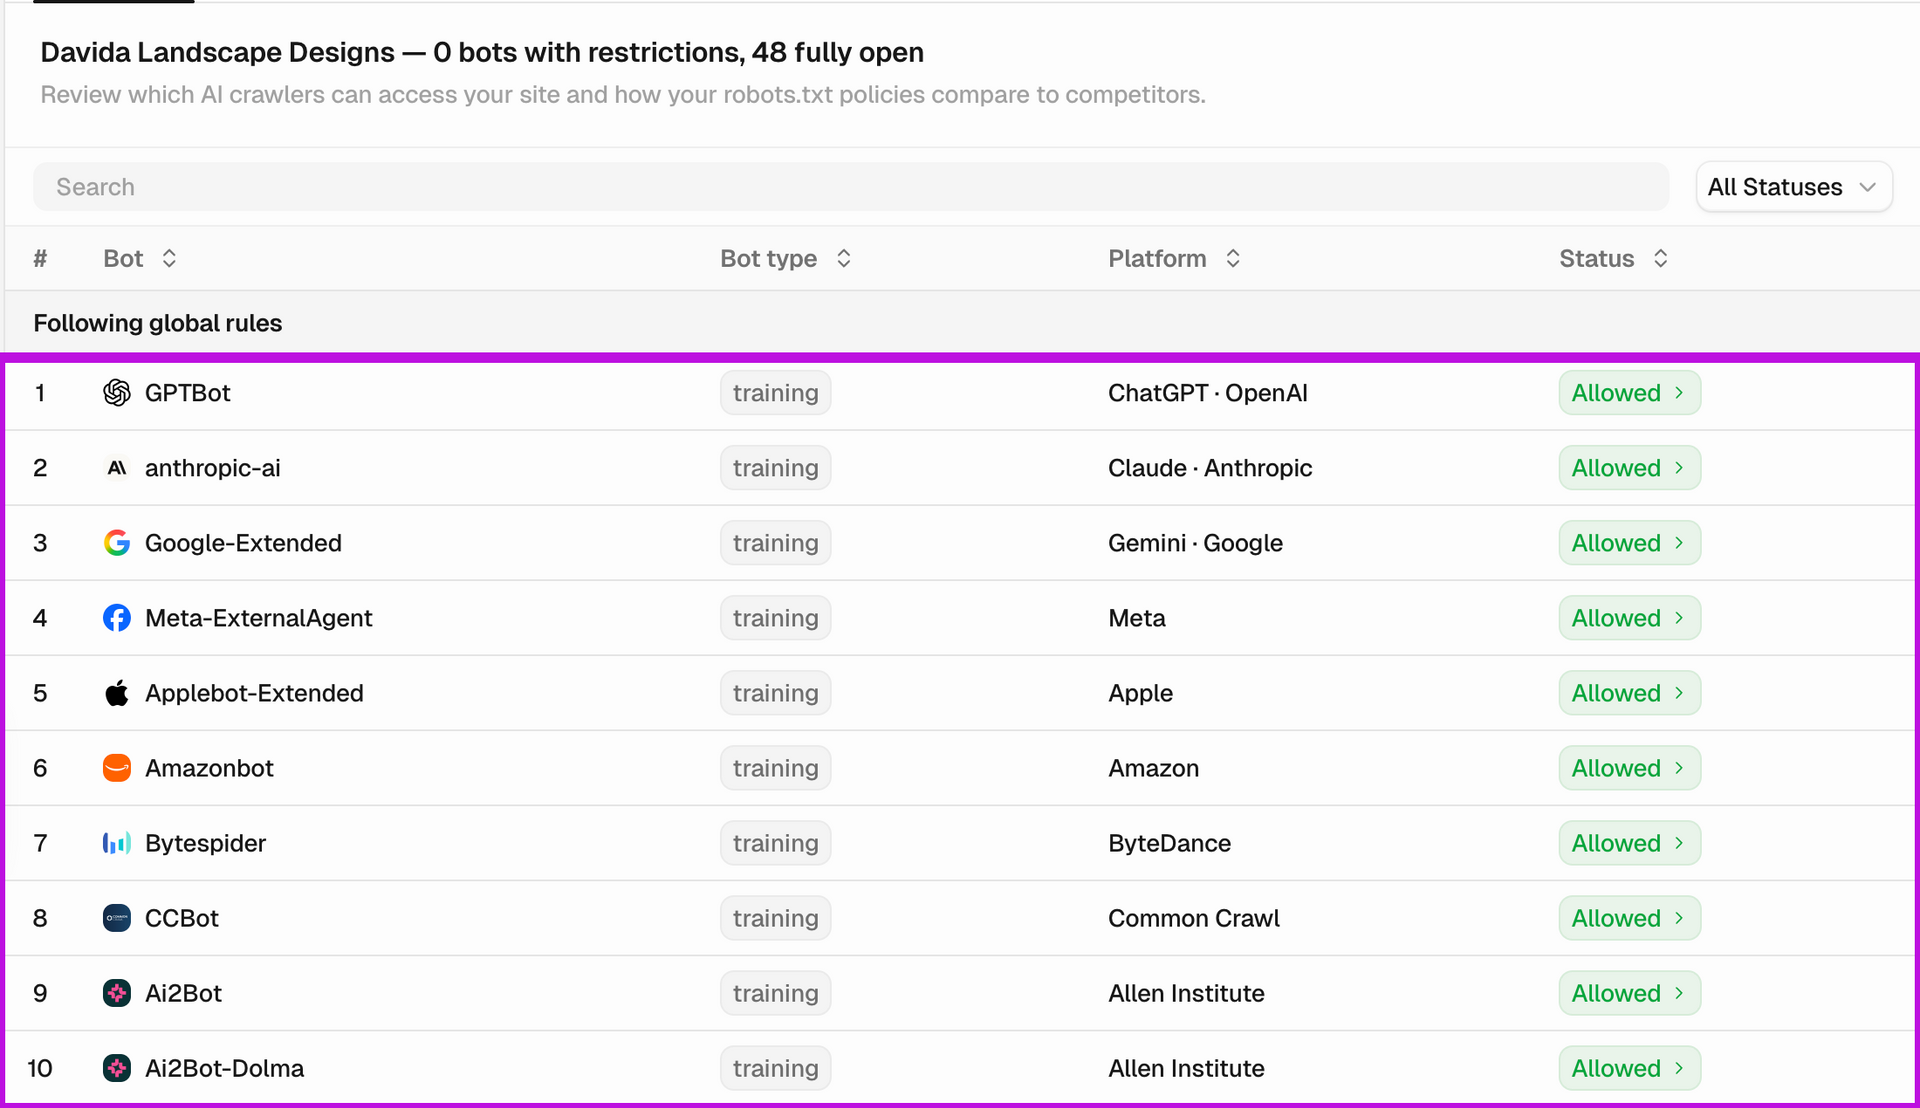Click the Ai2Bot row logo icon

coord(117,993)
